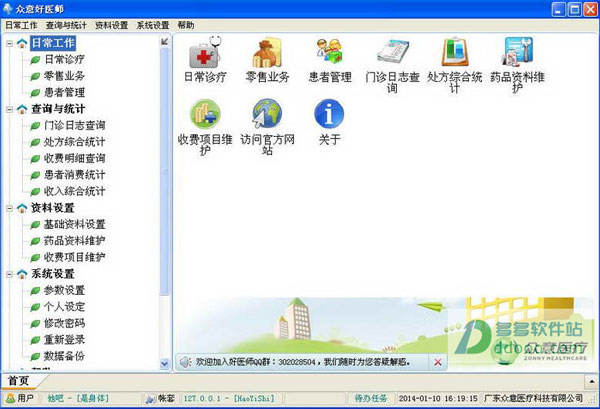Open the 门诊日志查询 icon
Screen dimensions: 600x409
tap(392, 52)
